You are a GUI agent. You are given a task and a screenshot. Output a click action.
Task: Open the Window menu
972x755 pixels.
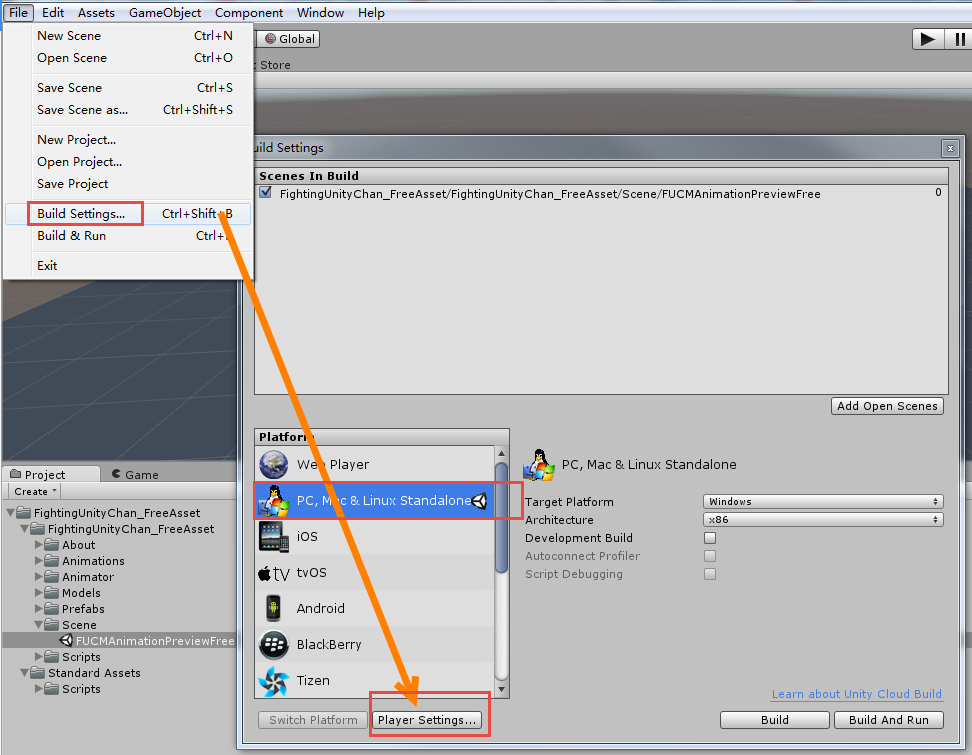point(320,12)
